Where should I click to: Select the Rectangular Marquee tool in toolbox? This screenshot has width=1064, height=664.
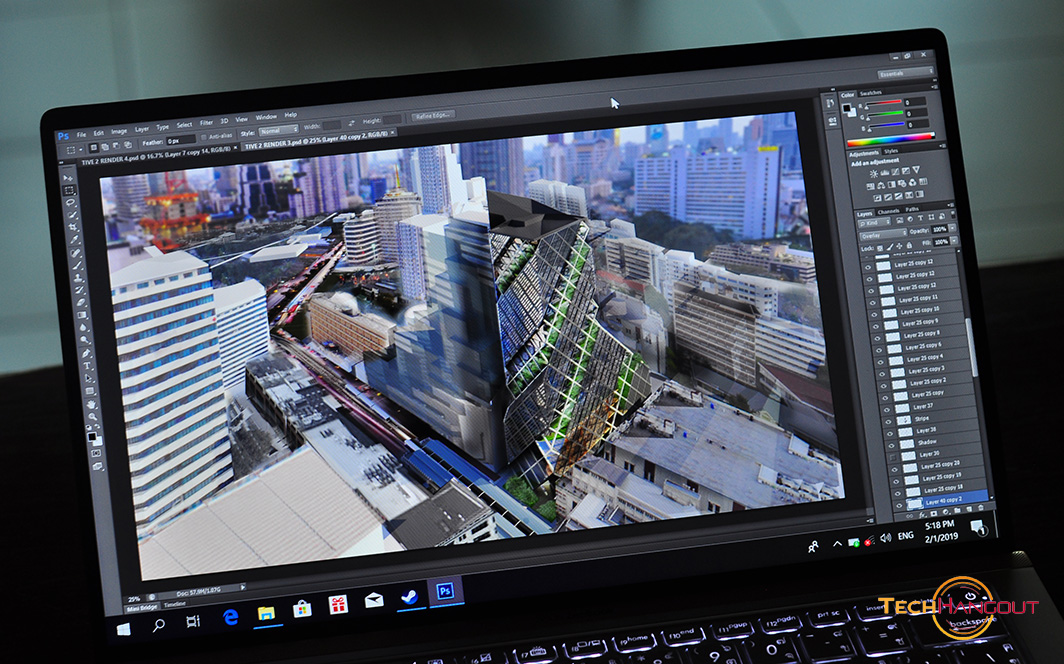69,191
